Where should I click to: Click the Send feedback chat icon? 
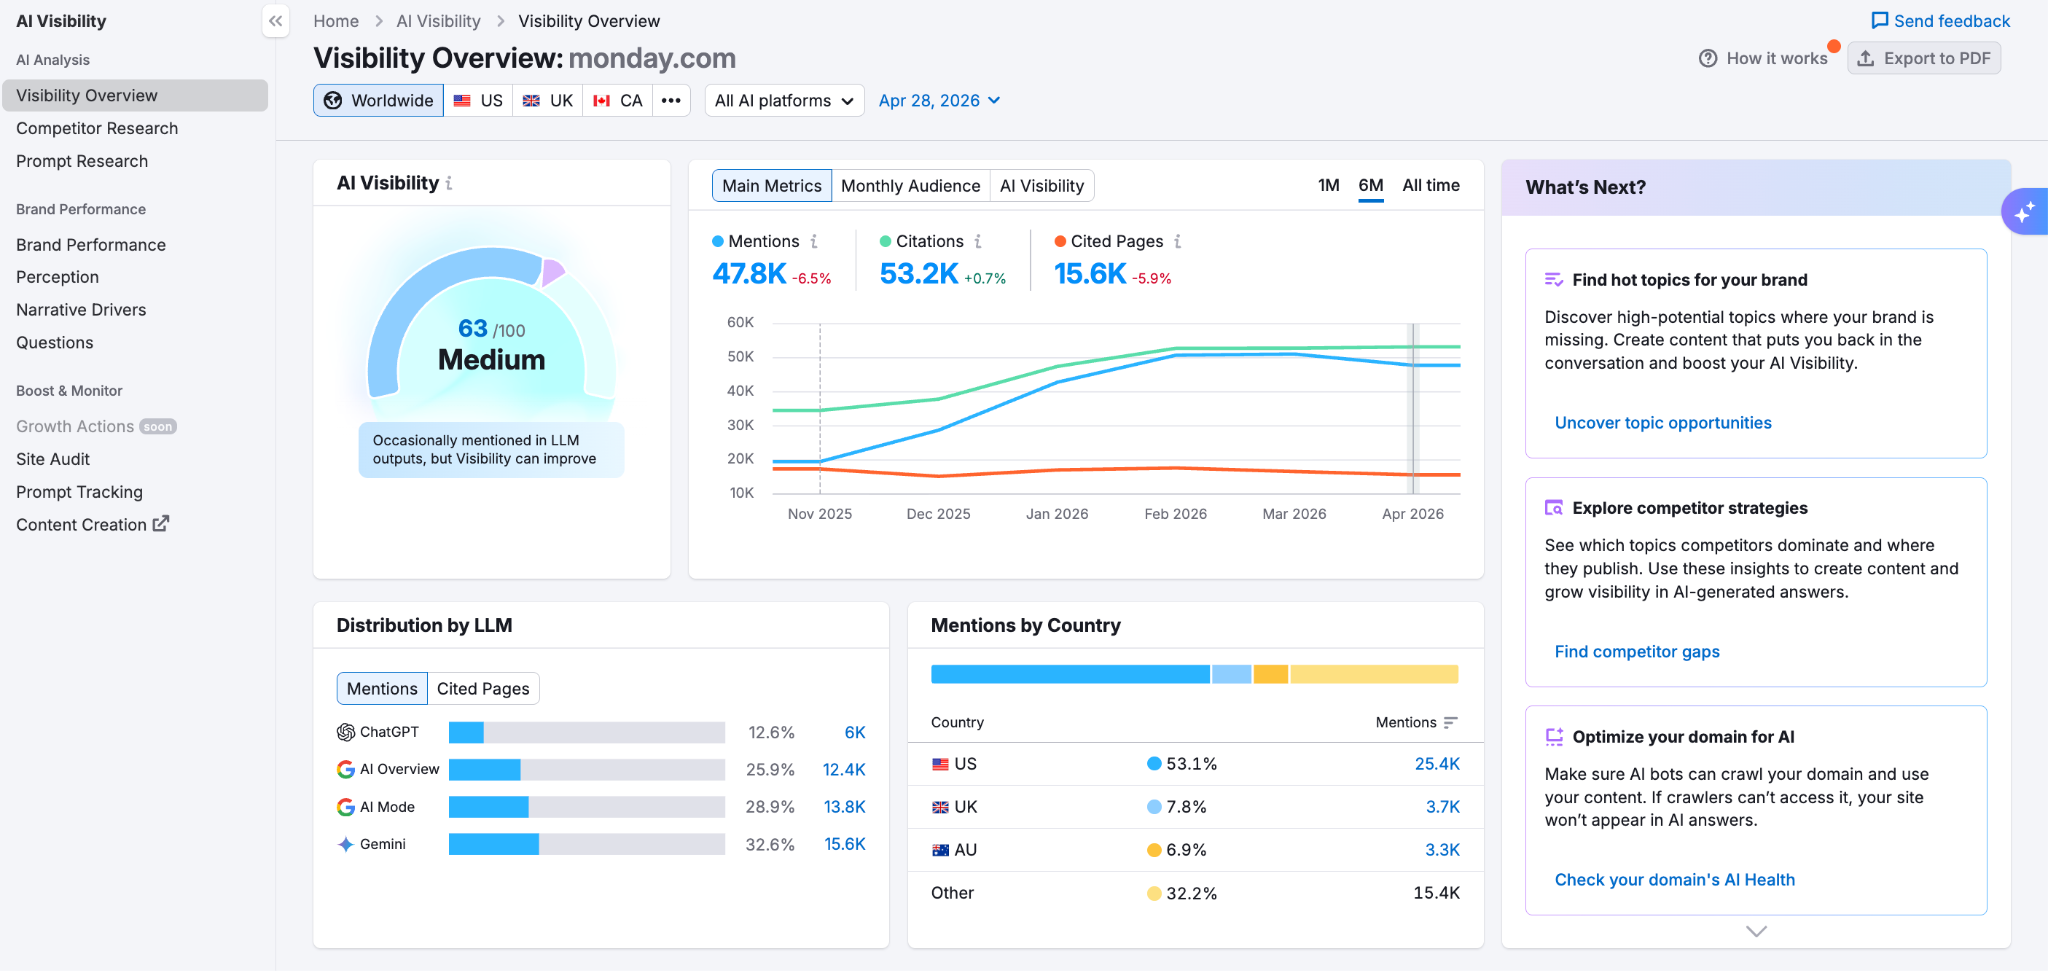(x=1880, y=21)
